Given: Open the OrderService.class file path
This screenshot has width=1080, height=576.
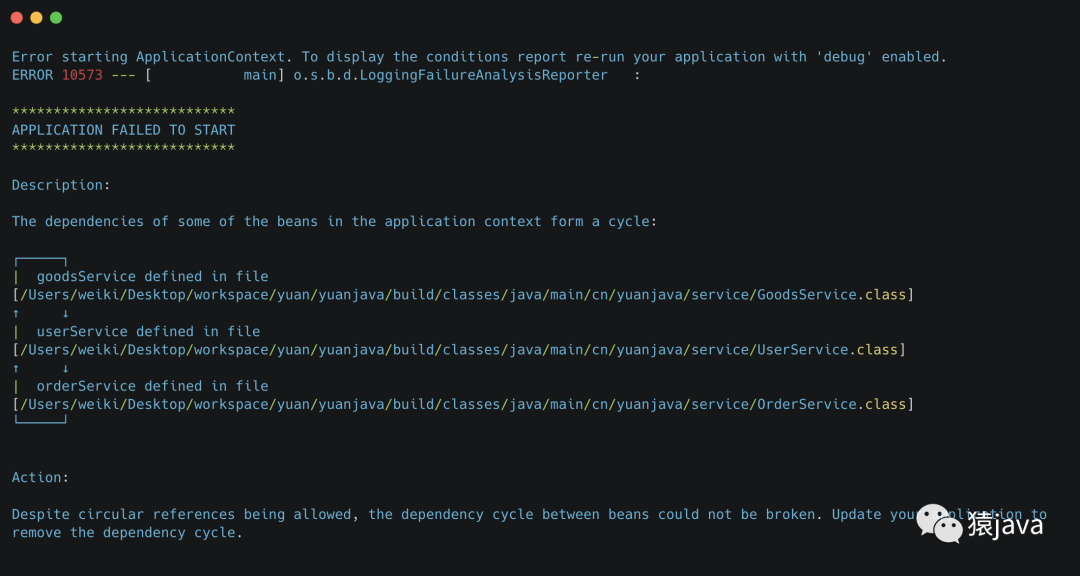Looking at the screenshot, I should point(463,405).
